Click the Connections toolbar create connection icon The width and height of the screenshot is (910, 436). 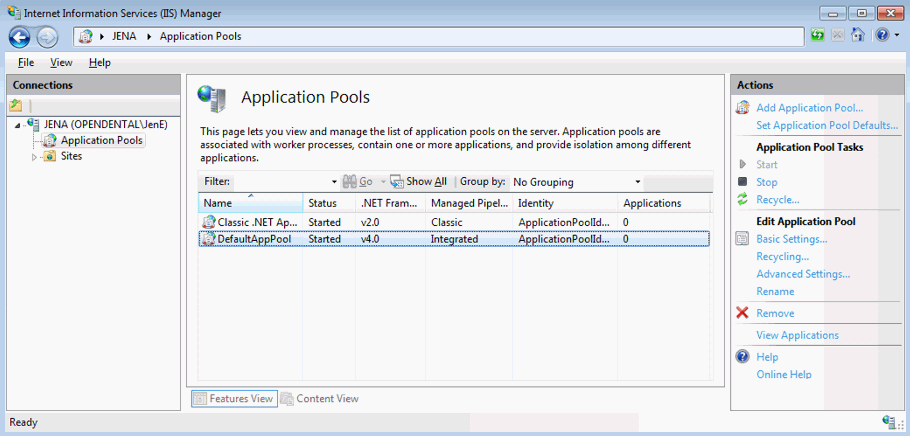(x=16, y=106)
